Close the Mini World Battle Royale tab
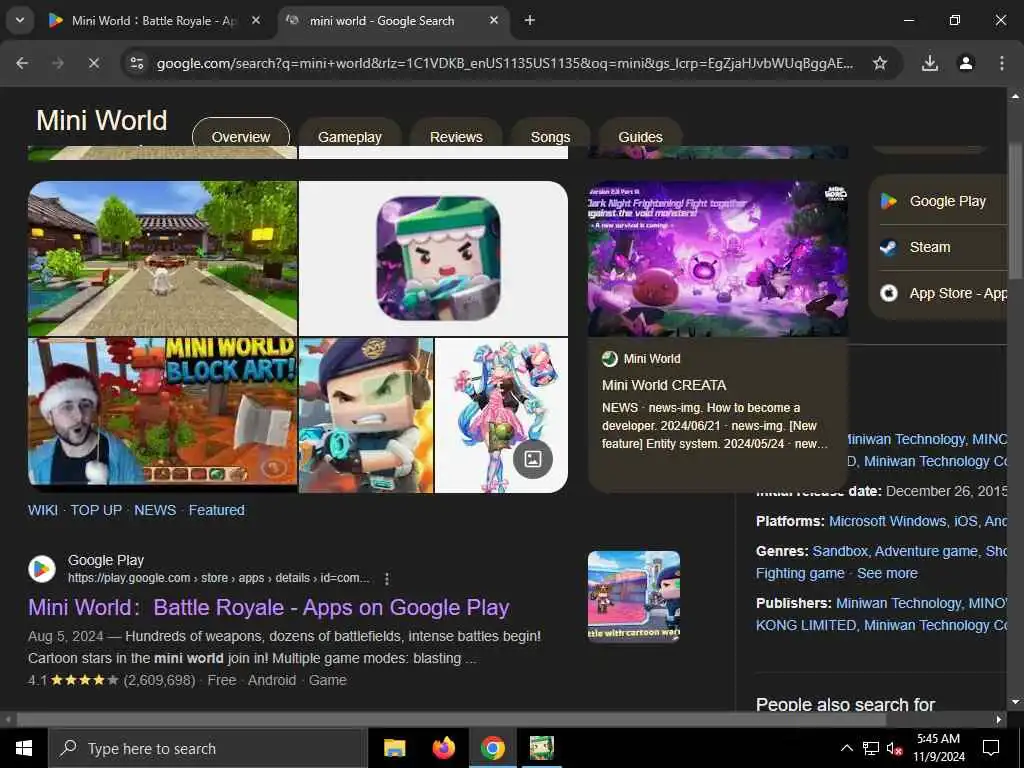 (256, 21)
